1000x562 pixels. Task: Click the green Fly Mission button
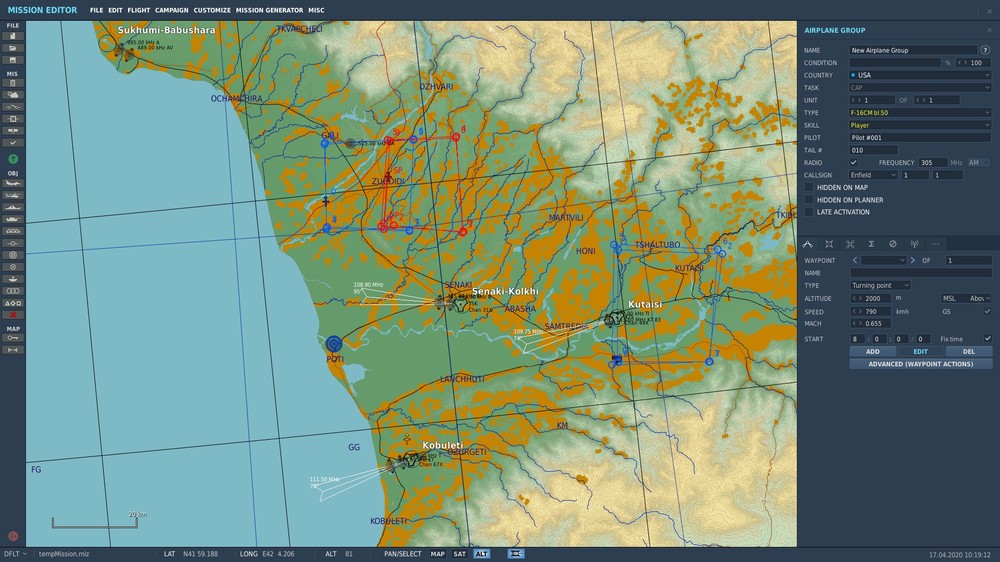[x=13, y=159]
